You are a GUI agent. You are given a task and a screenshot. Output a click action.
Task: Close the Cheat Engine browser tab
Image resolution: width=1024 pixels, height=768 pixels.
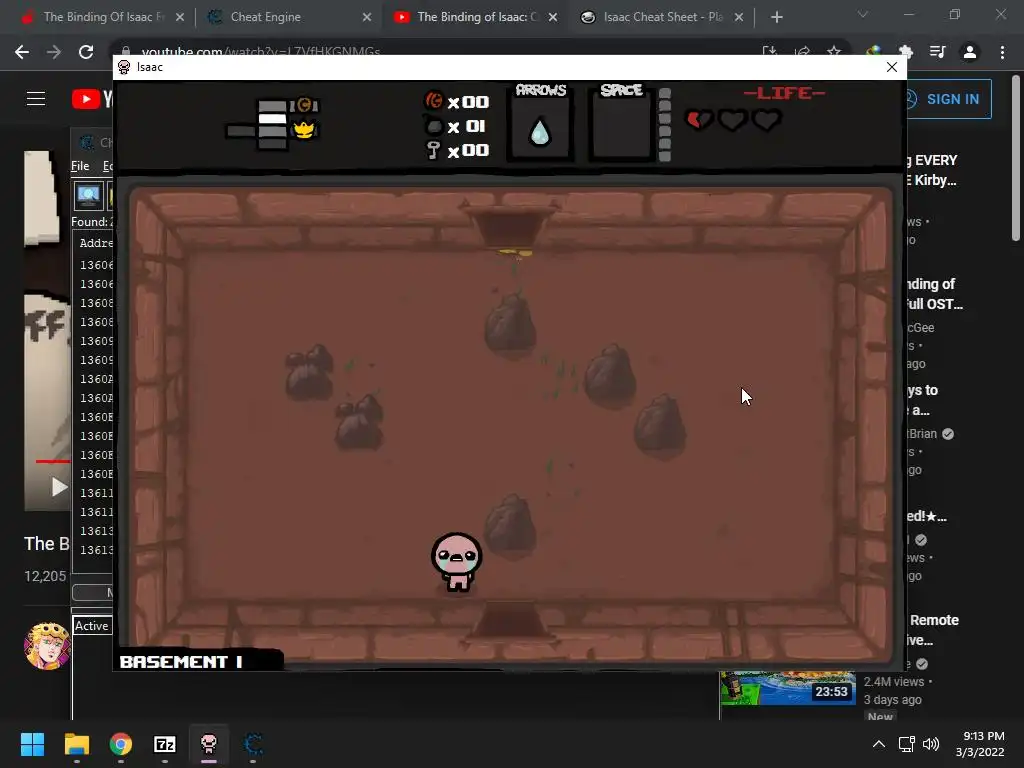point(367,17)
